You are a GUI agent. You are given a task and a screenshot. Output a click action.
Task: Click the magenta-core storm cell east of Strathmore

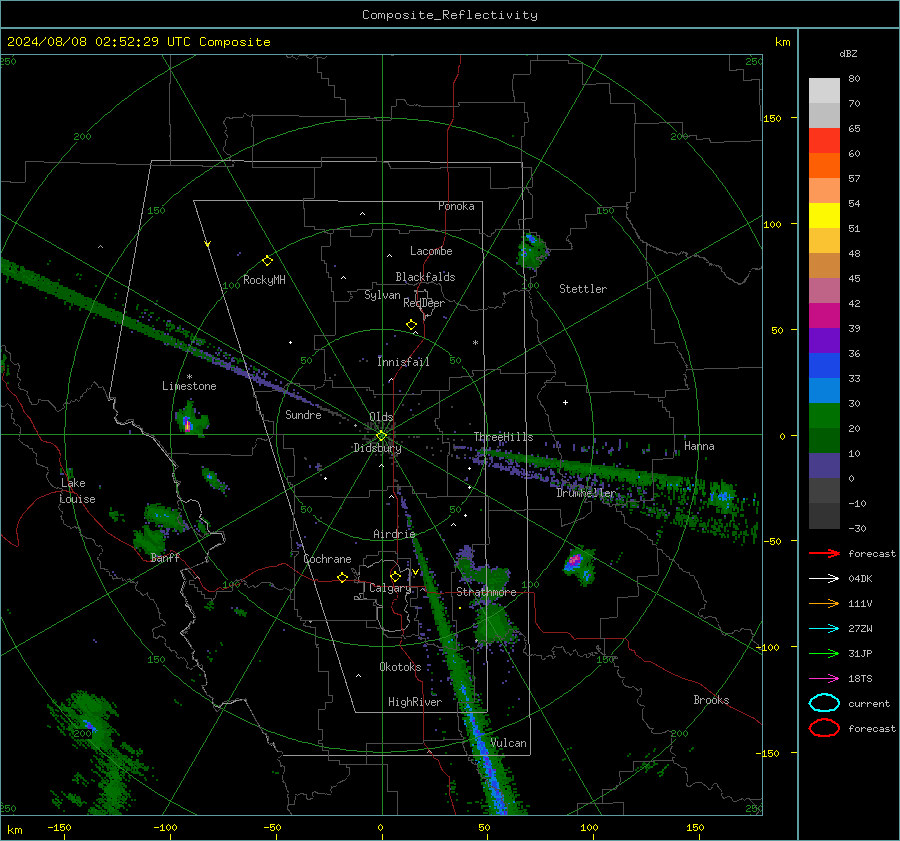(x=578, y=566)
